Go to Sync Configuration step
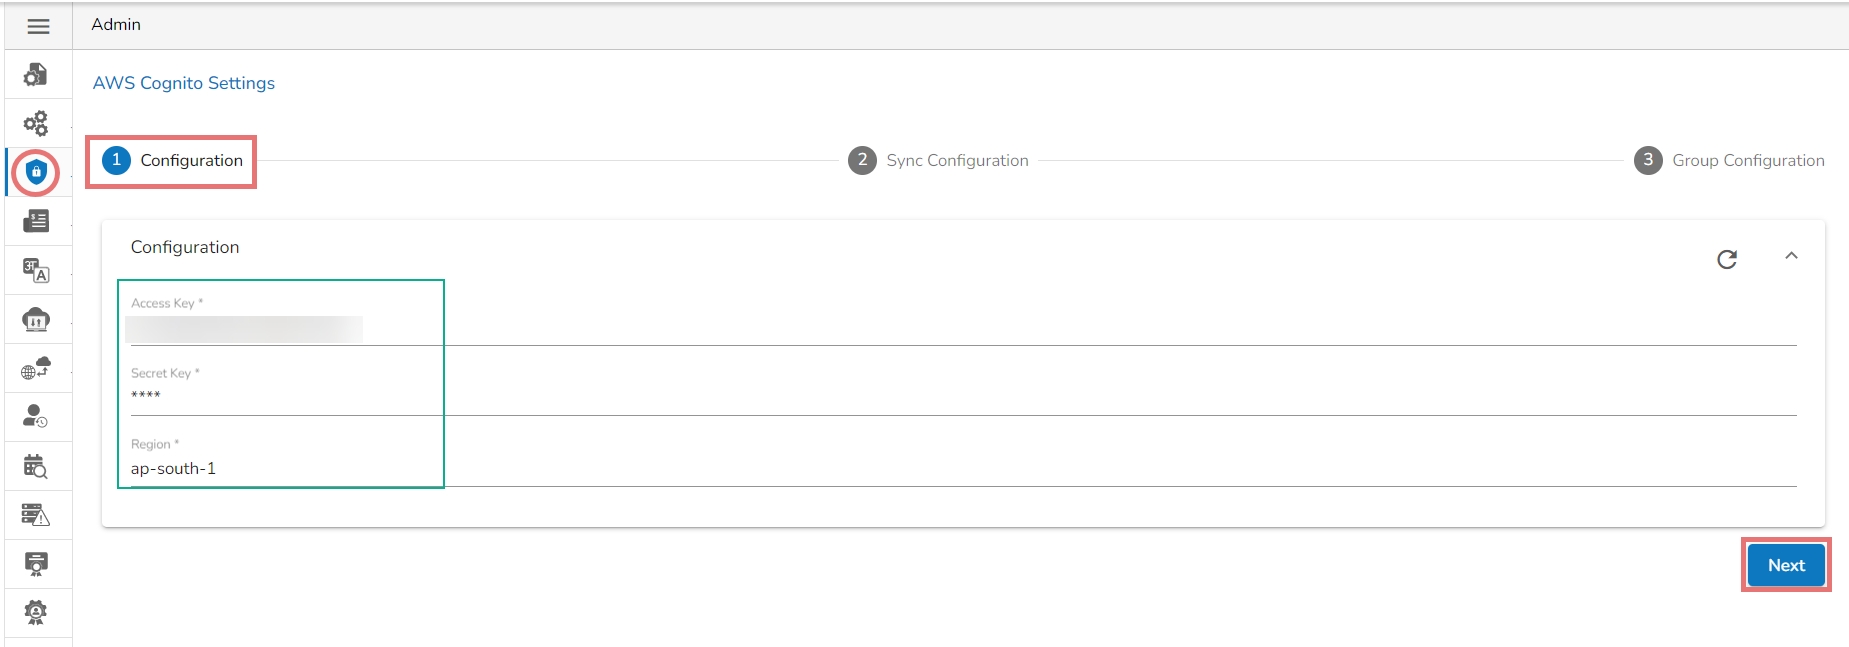The width and height of the screenshot is (1849, 647). pyautogui.click(x=938, y=161)
